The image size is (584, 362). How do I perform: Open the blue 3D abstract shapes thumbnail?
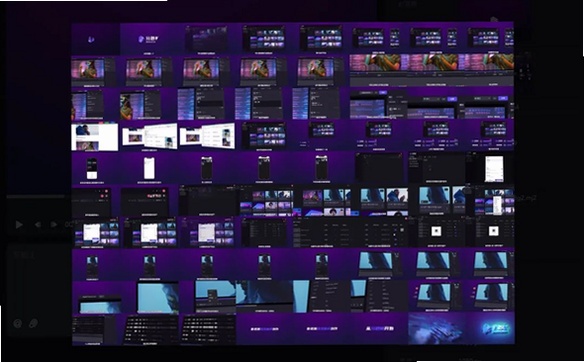tap(437, 328)
